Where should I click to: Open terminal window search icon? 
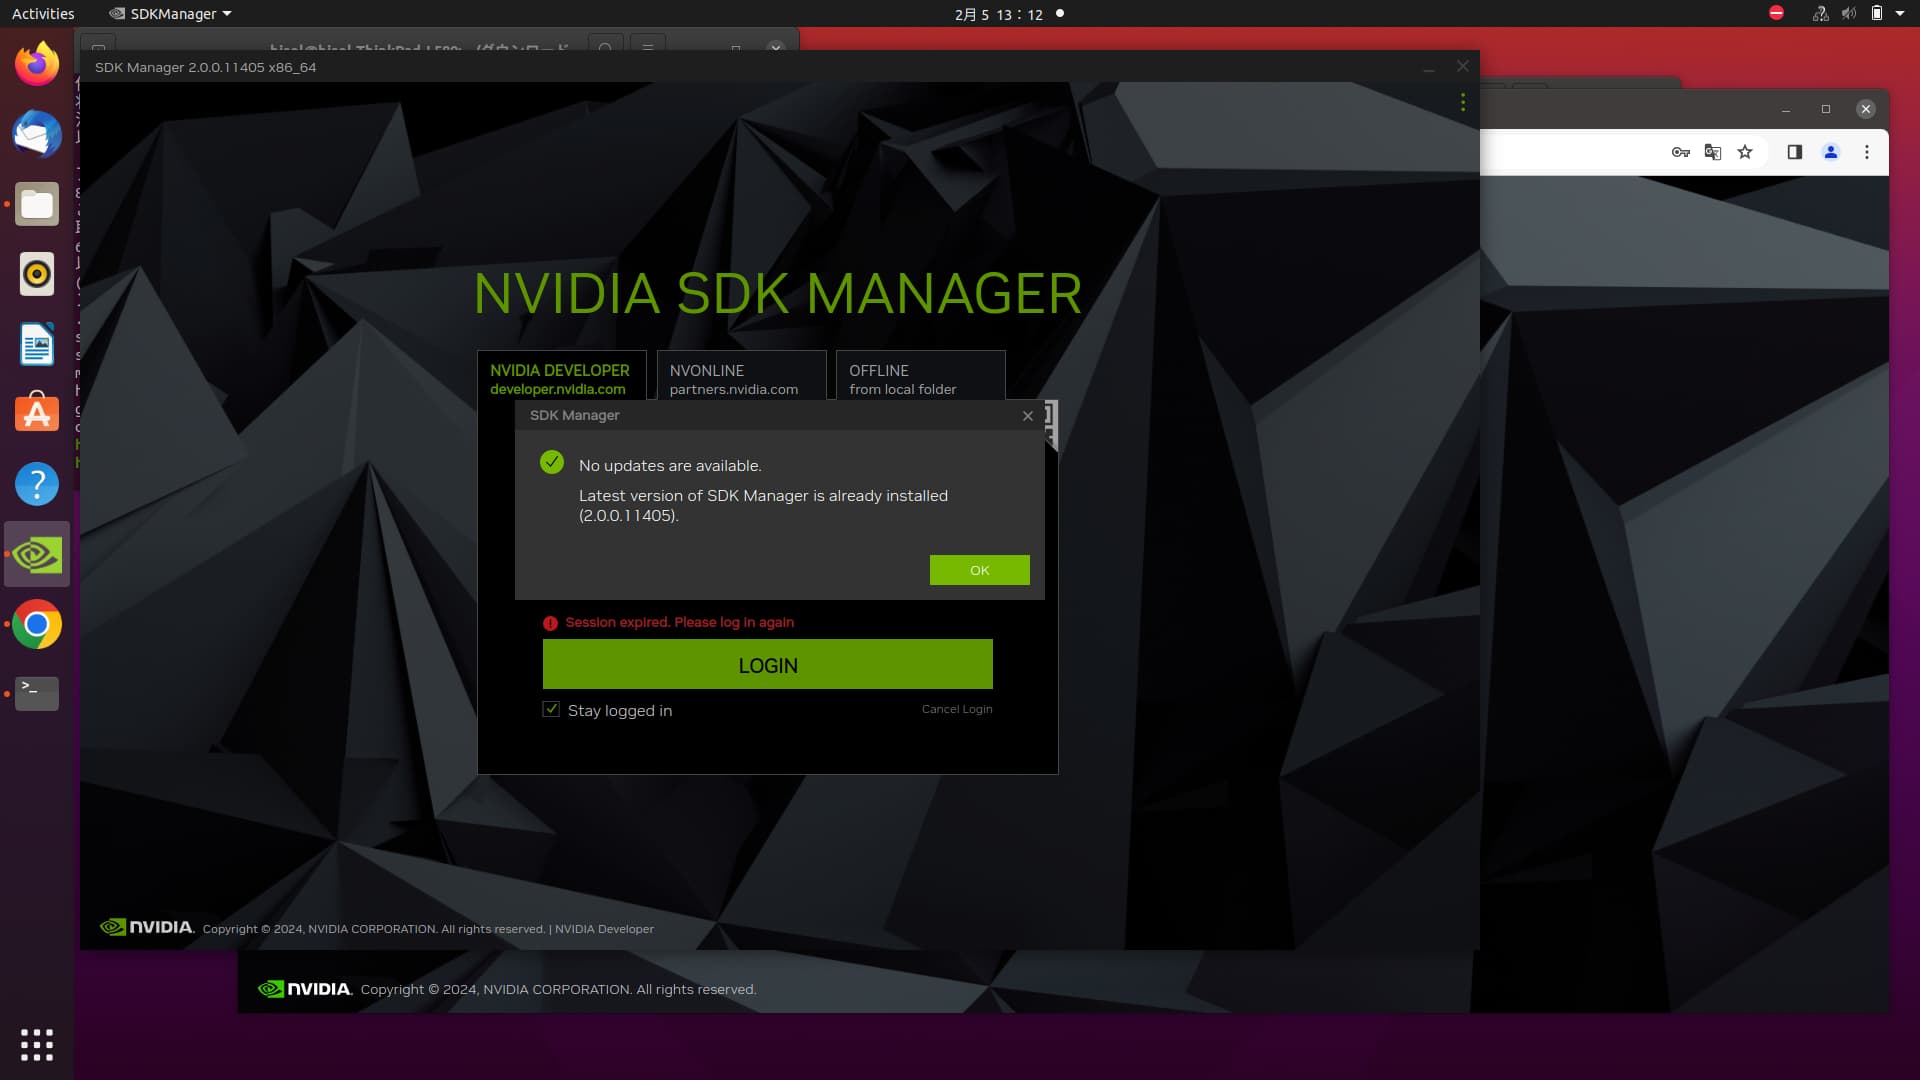[x=605, y=47]
